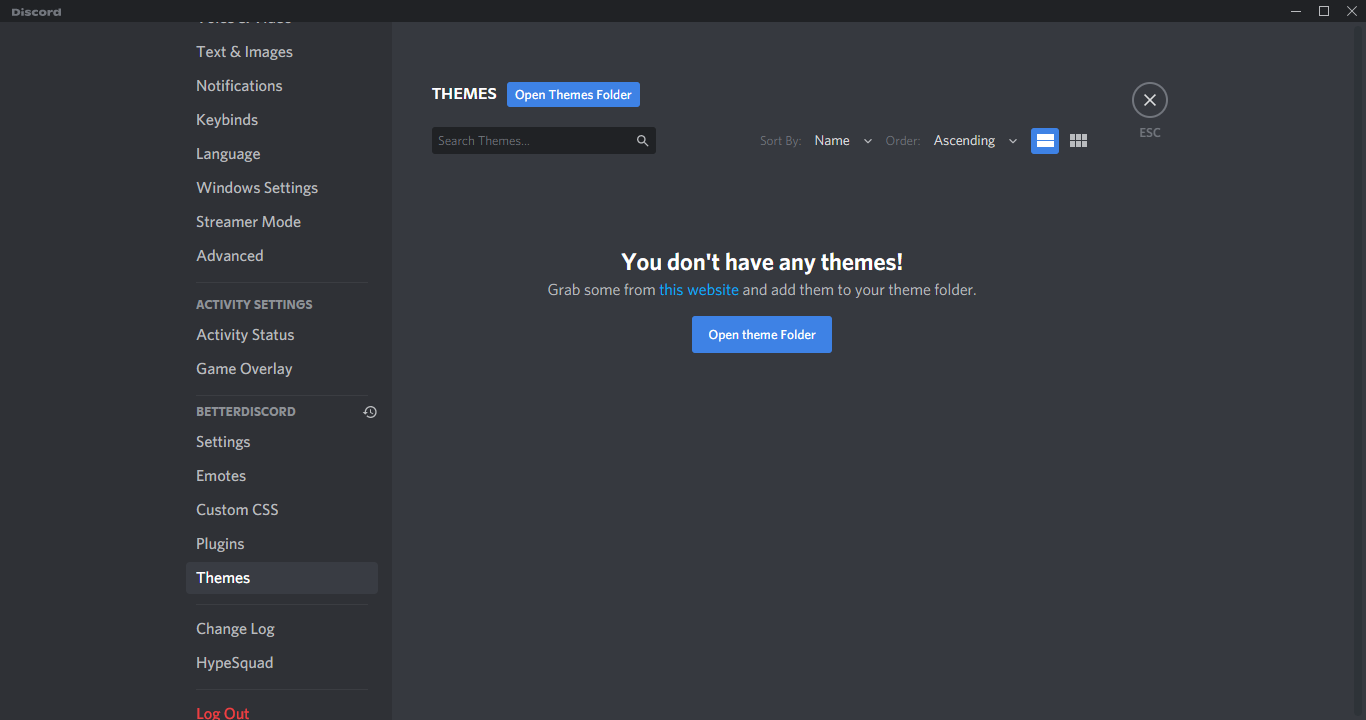
Task: Select Custom CSS in the sidebar
Action: click(x=237, y=510)
